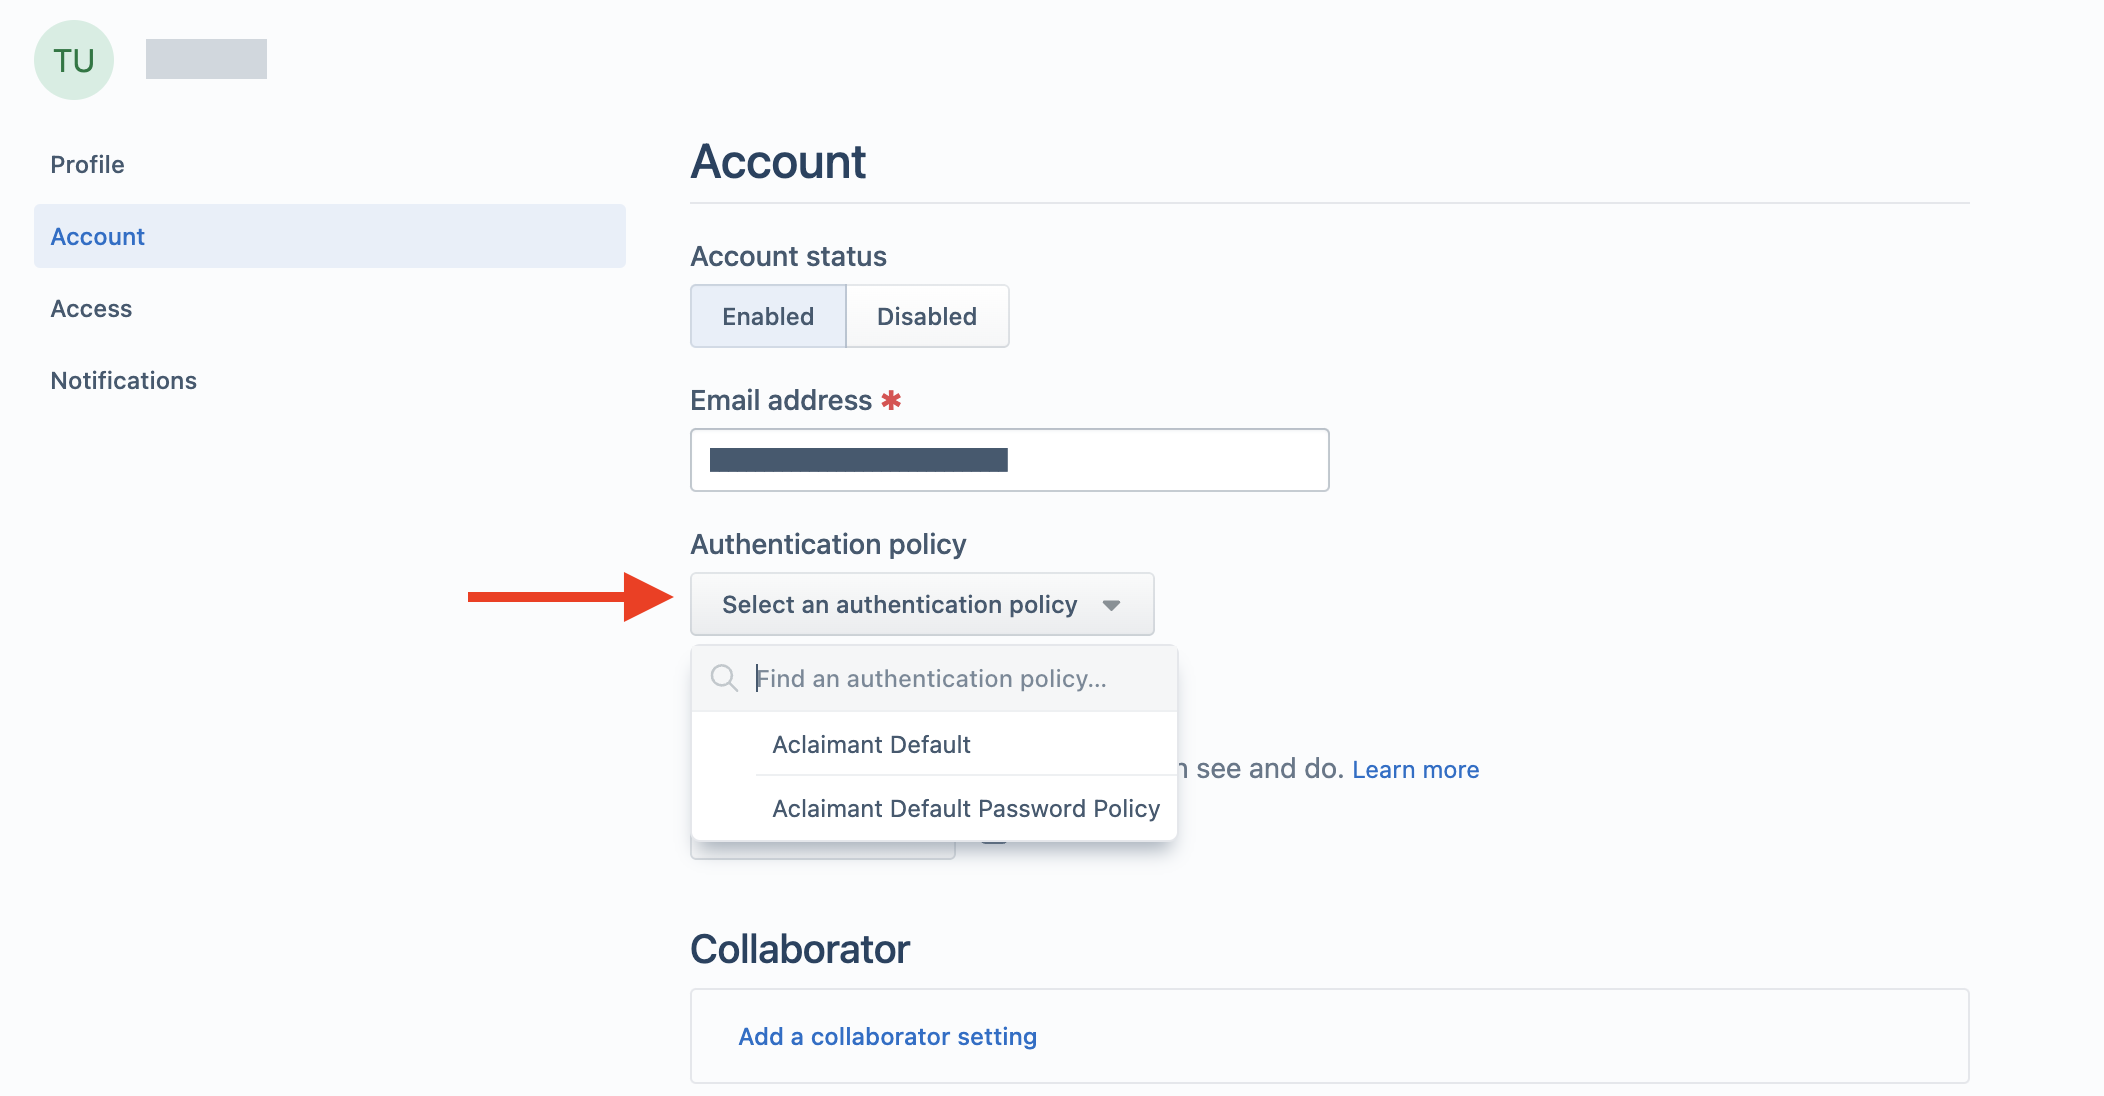Go to the Access section
This screenshot has width=2104, height=1096.
click(91, 308)
